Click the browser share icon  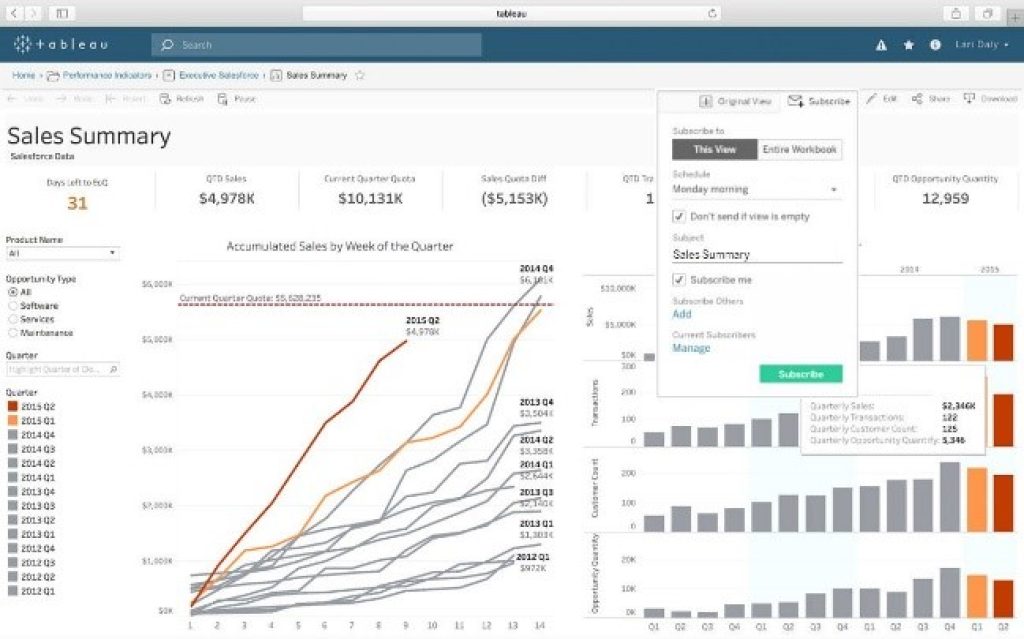(x=956, y=13)
